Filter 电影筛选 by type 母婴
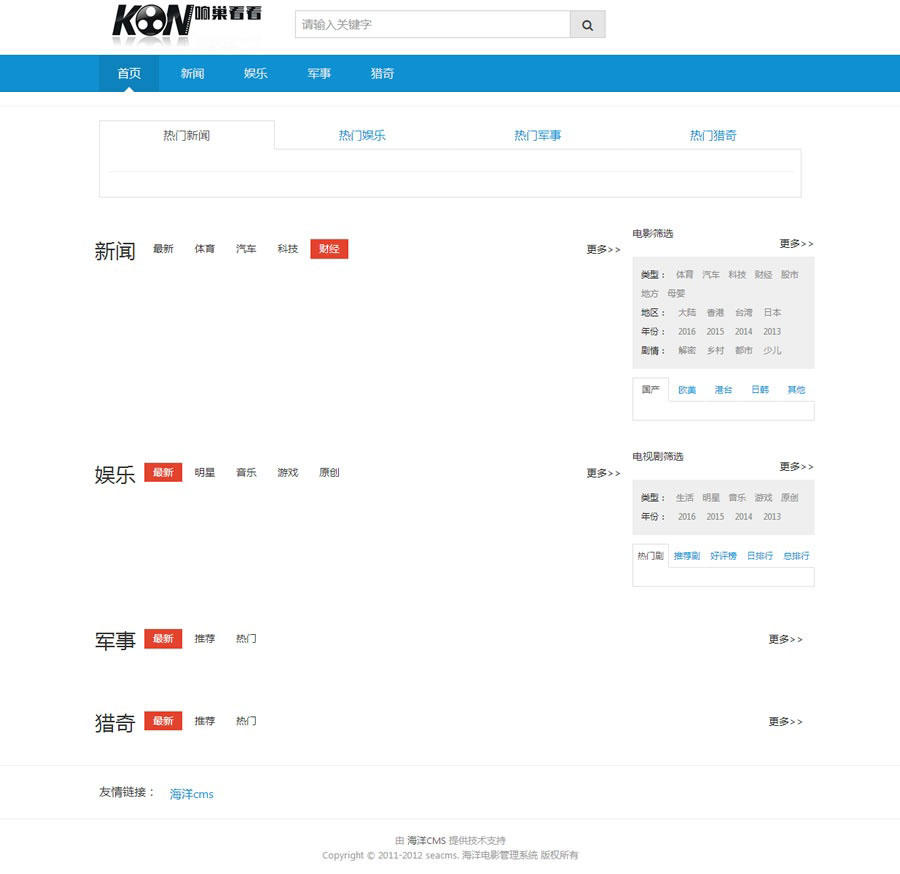The height and width of the screenshot is (874, 900). pos(676,294)
